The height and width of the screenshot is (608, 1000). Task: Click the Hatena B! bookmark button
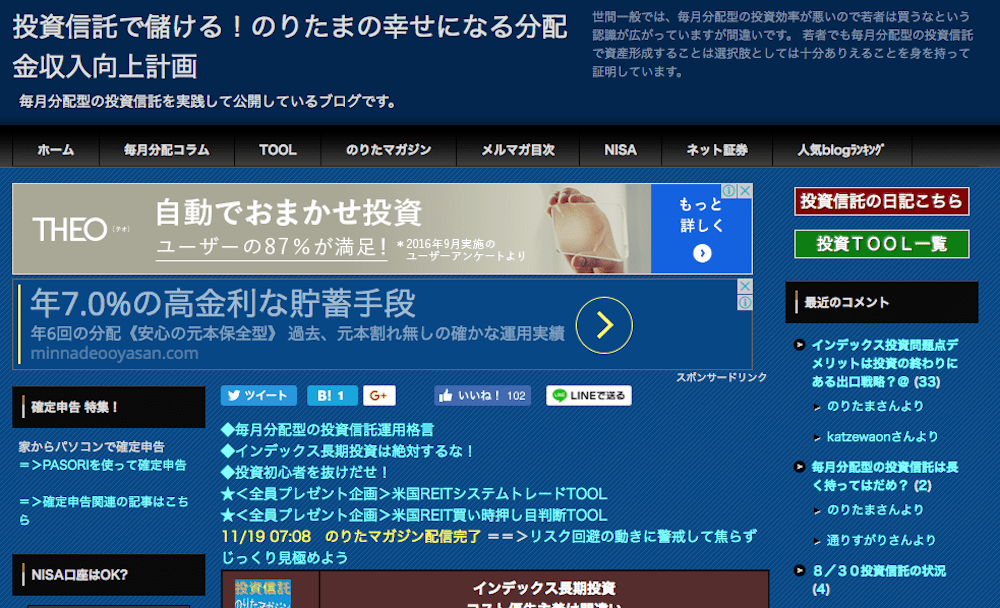click(332, 395)
